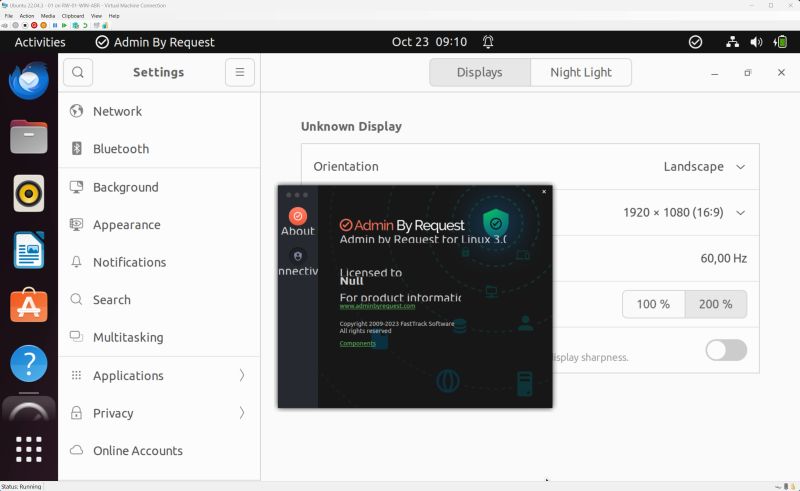This screenshot has width=800, height=491.
Task: Click the Unknown Display heading
Action: tap(351, 126)
